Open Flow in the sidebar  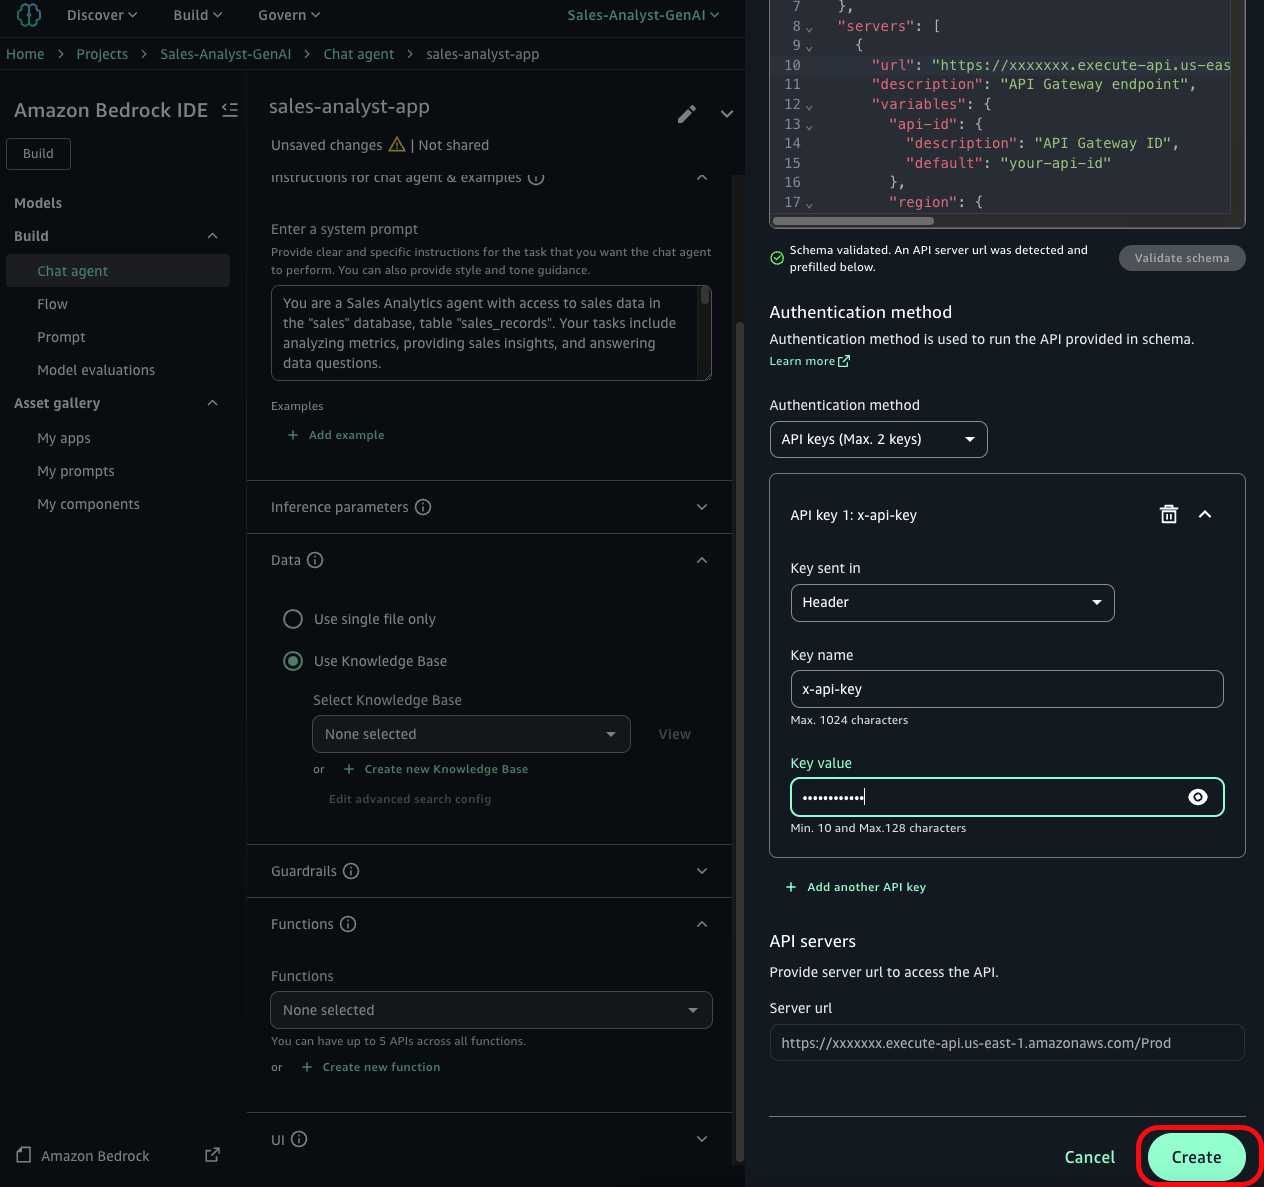(52, 304)
